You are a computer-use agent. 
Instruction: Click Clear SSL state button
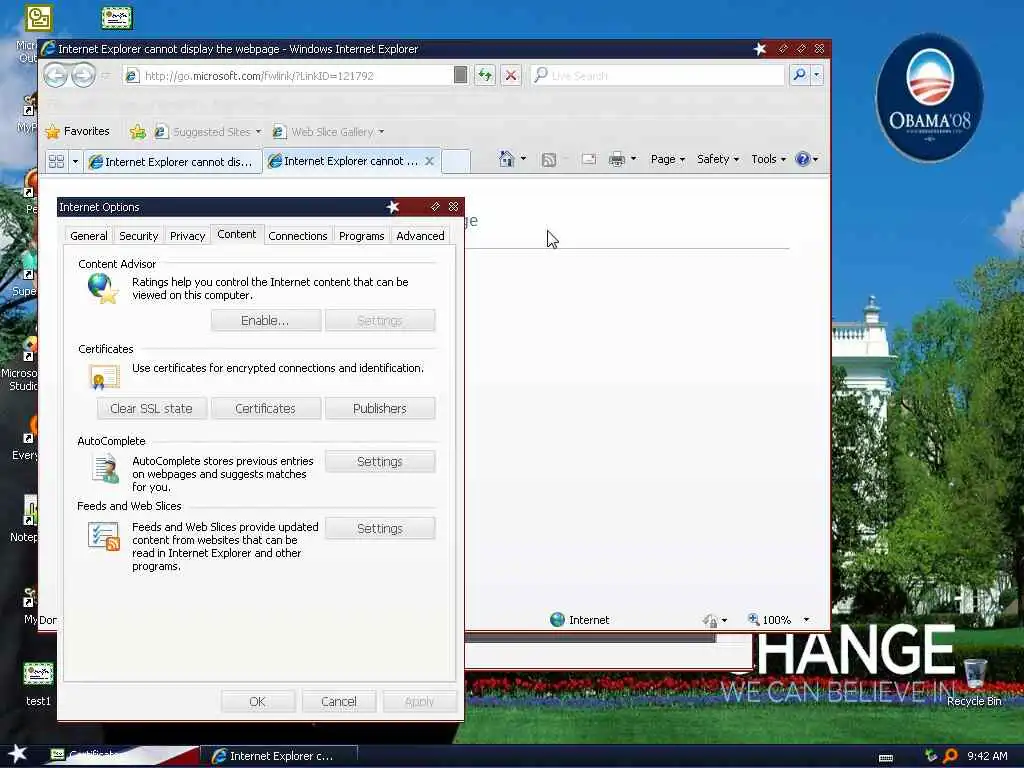(x=152, y=409)
